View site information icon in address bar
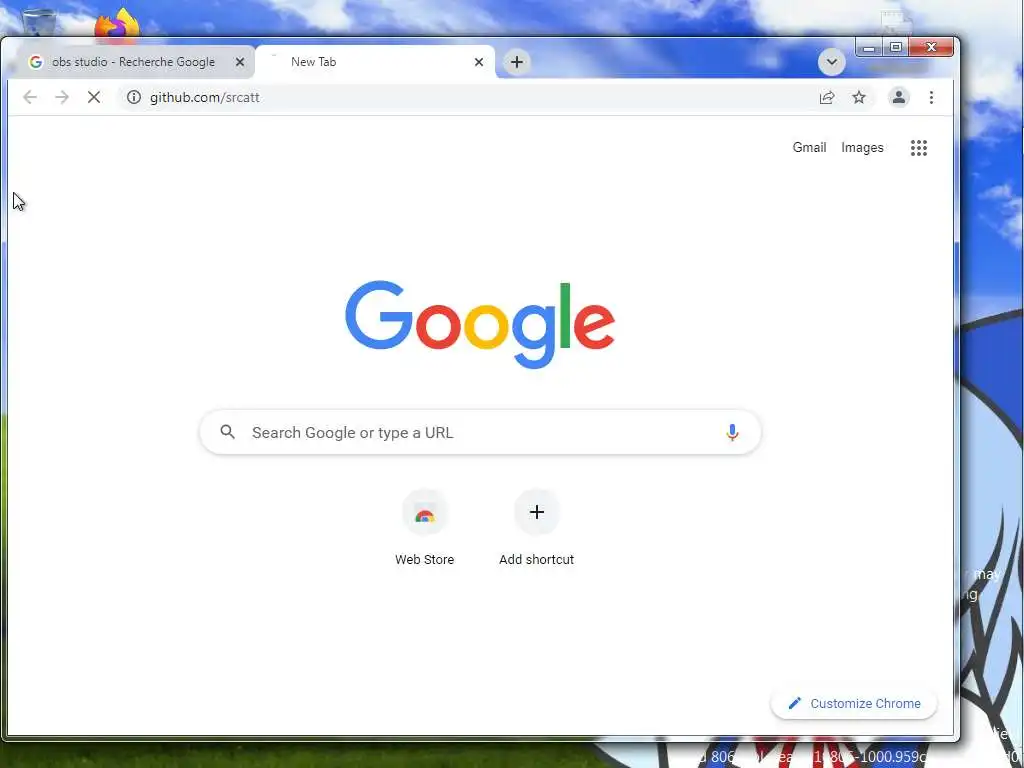Image resolution: width=1024 pixels, height=768 pixels. pos(134,97)
